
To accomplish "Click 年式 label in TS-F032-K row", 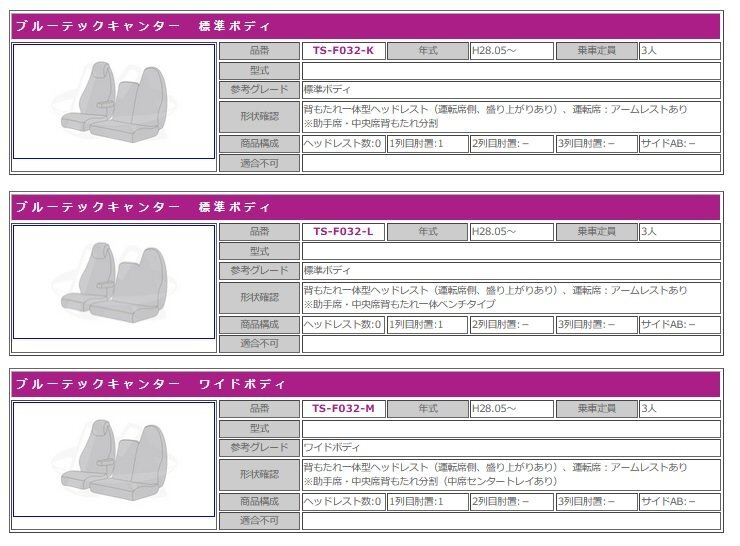I will [x=428, y=50].
